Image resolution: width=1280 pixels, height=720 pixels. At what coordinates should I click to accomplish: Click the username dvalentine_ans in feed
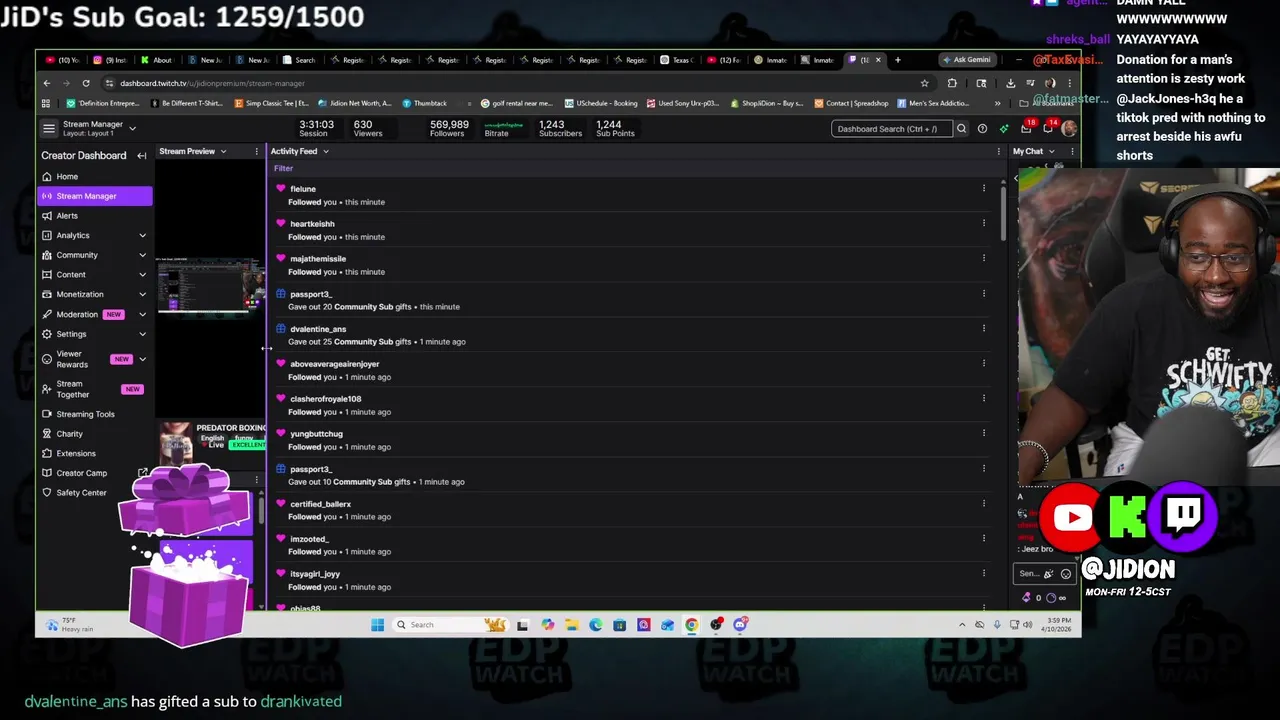(x=318, y=329)
